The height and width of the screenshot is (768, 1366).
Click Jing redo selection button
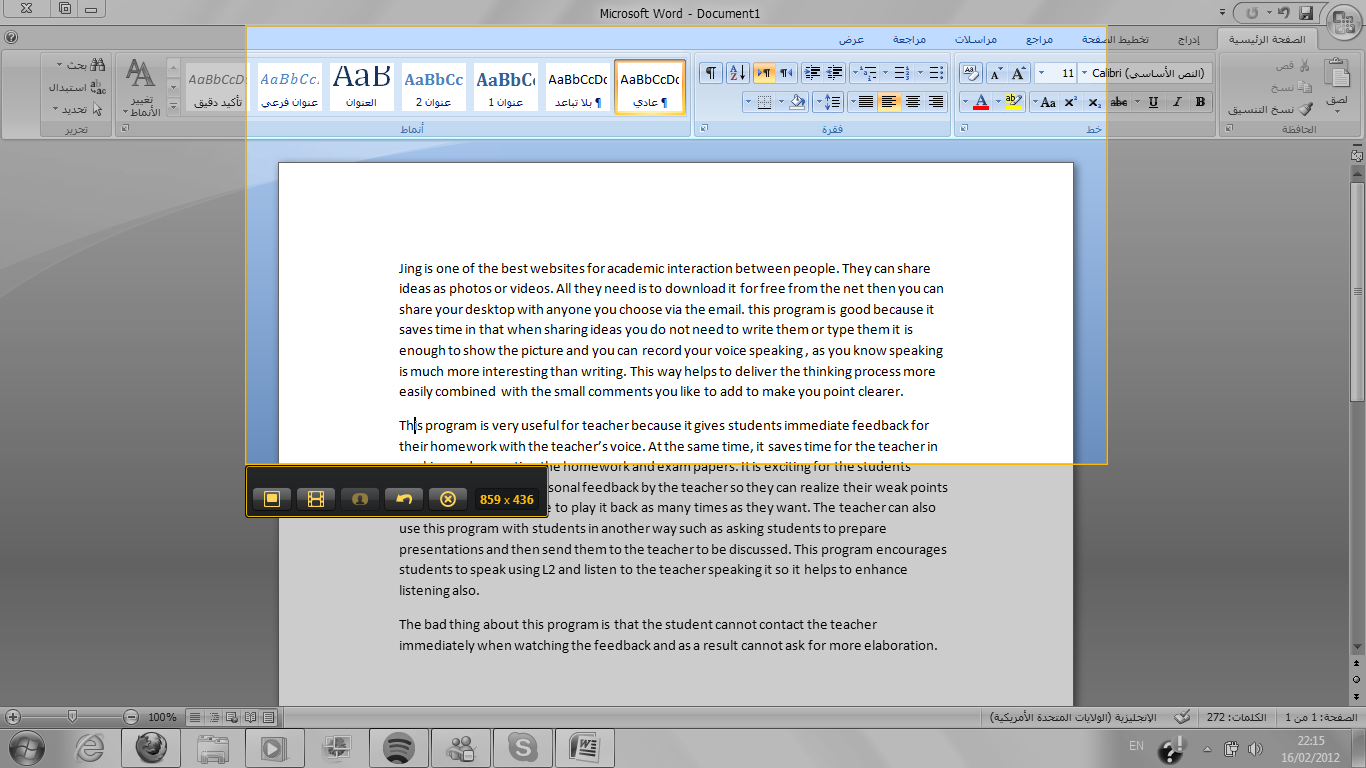404,499
